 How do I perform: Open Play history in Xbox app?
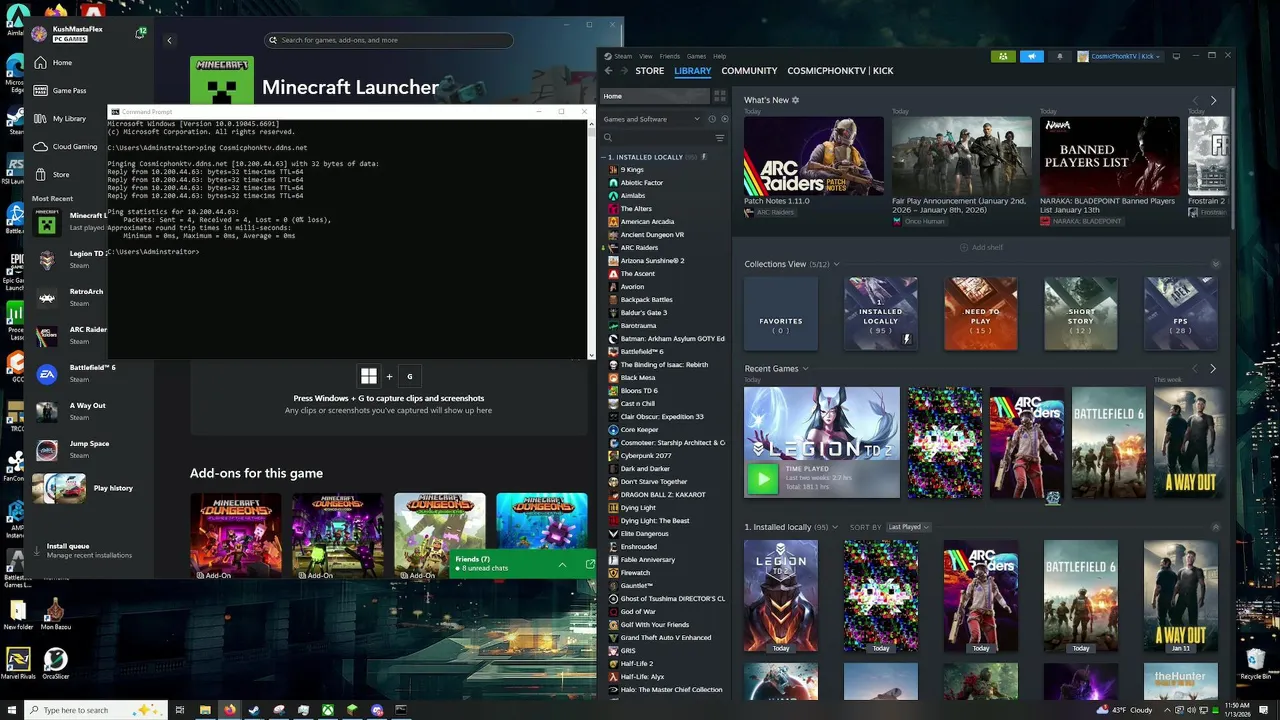coord(82,488)
